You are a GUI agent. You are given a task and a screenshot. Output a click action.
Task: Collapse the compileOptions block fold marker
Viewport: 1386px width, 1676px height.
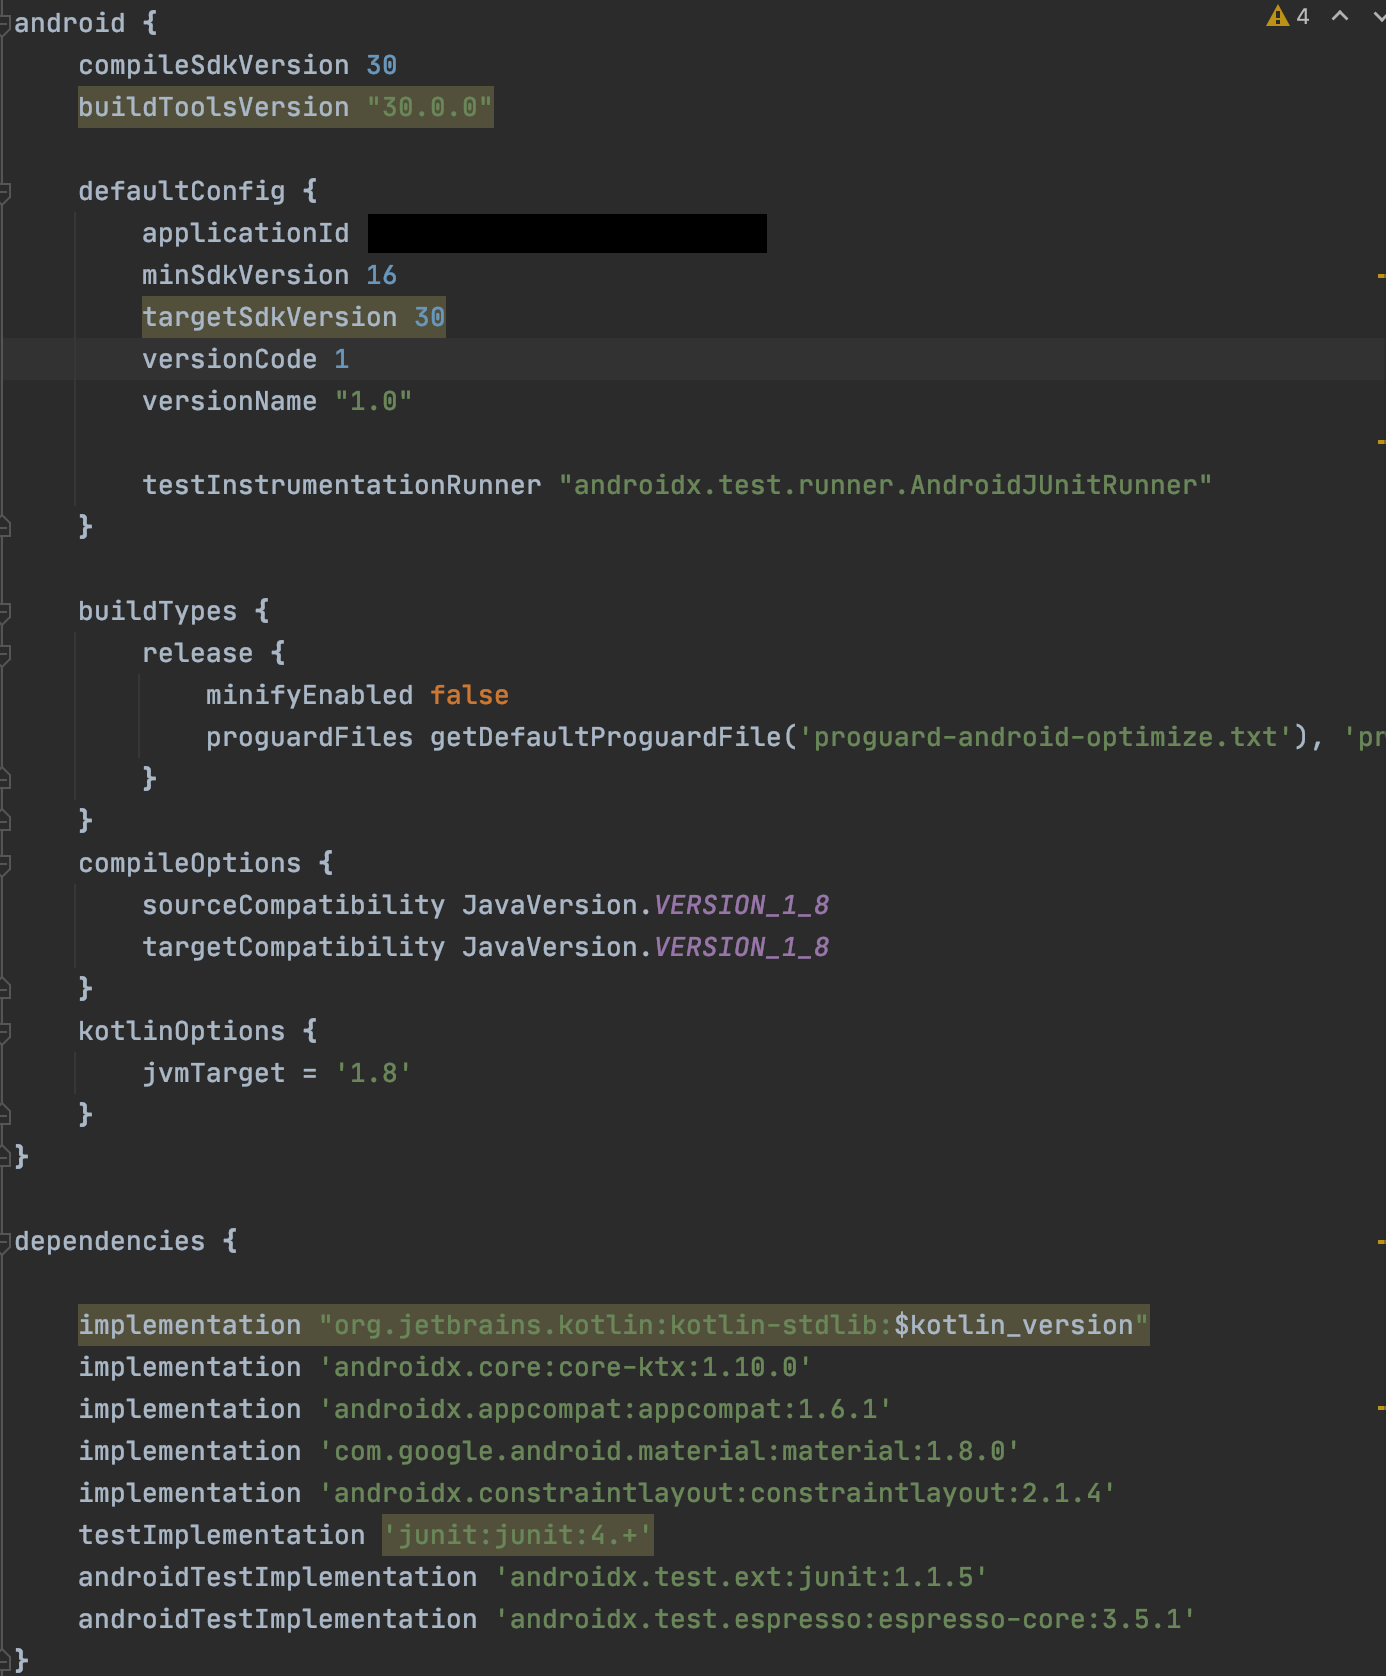click(4, 864)
